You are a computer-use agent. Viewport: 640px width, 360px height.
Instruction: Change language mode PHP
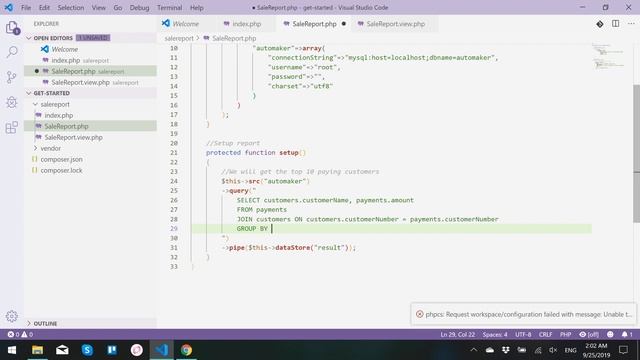(x=565, y=334)
